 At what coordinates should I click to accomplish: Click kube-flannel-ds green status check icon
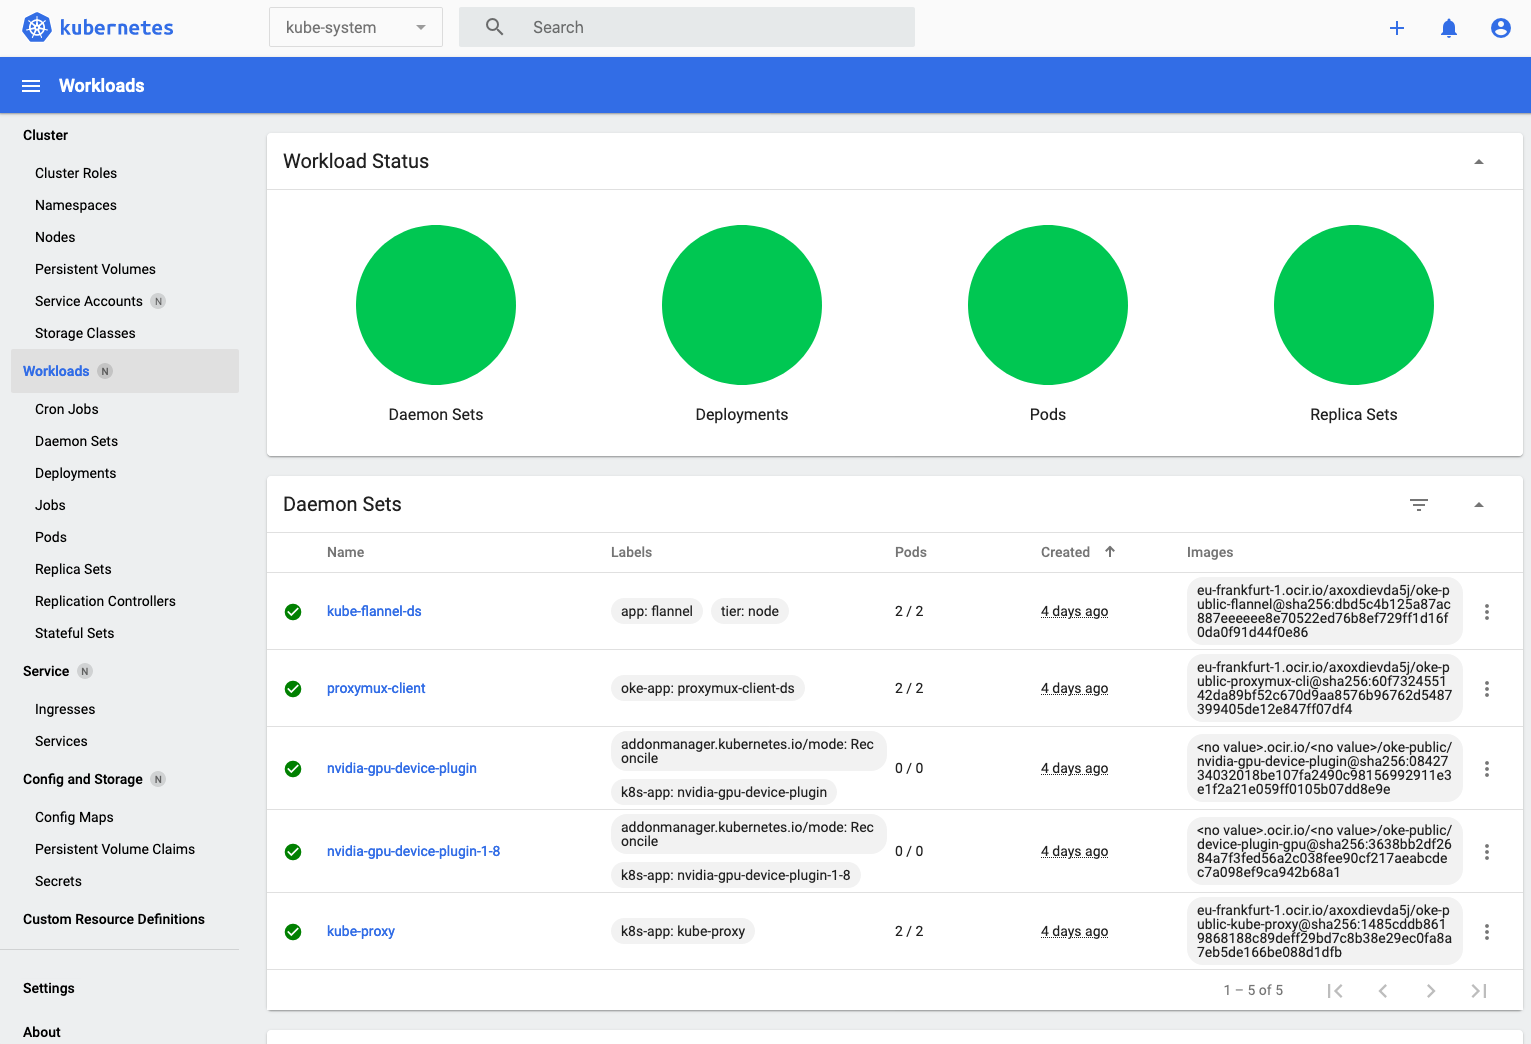(x=293, y=612)
